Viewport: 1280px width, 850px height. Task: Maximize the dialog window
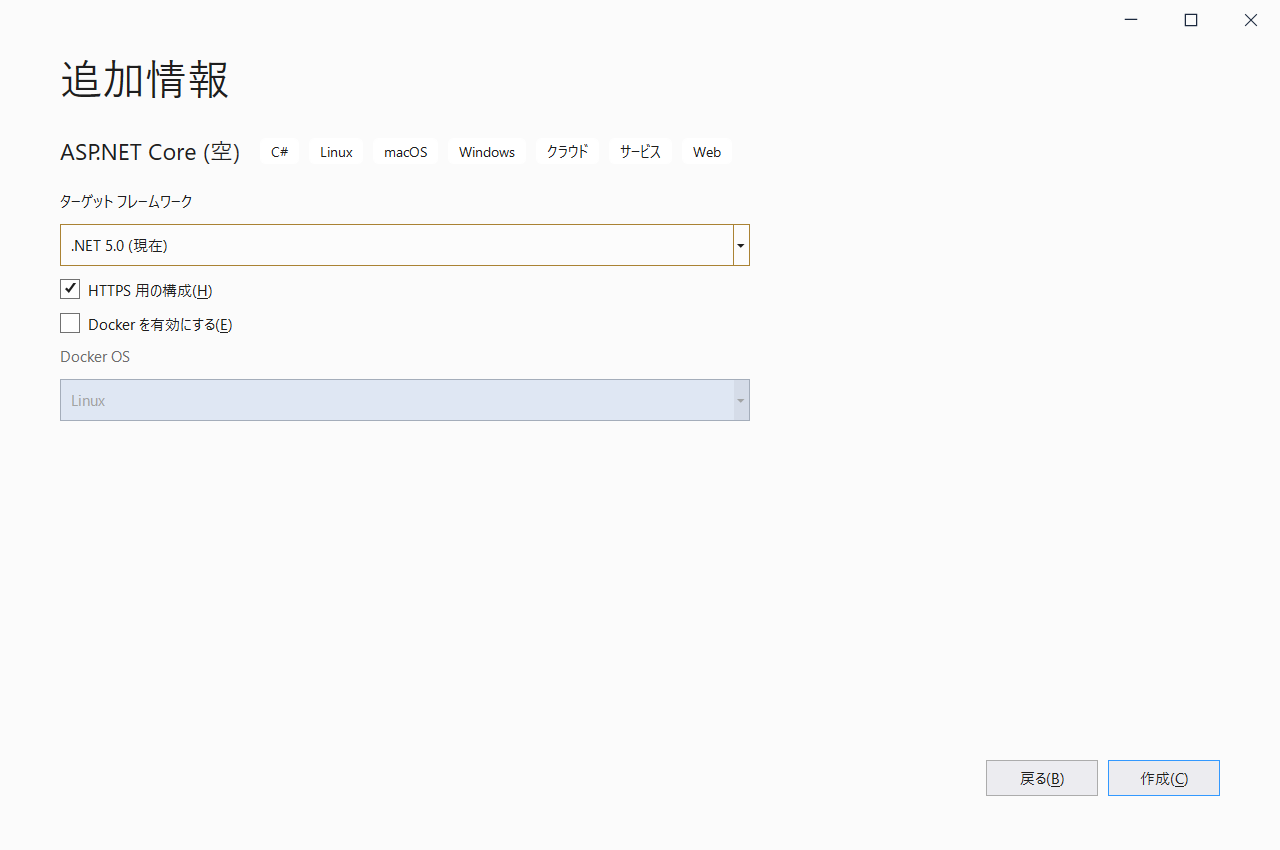pos(1191,20)
